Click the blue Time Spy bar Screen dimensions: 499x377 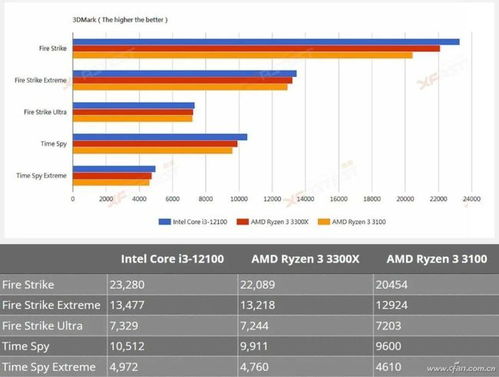click(x=160, y=137)
